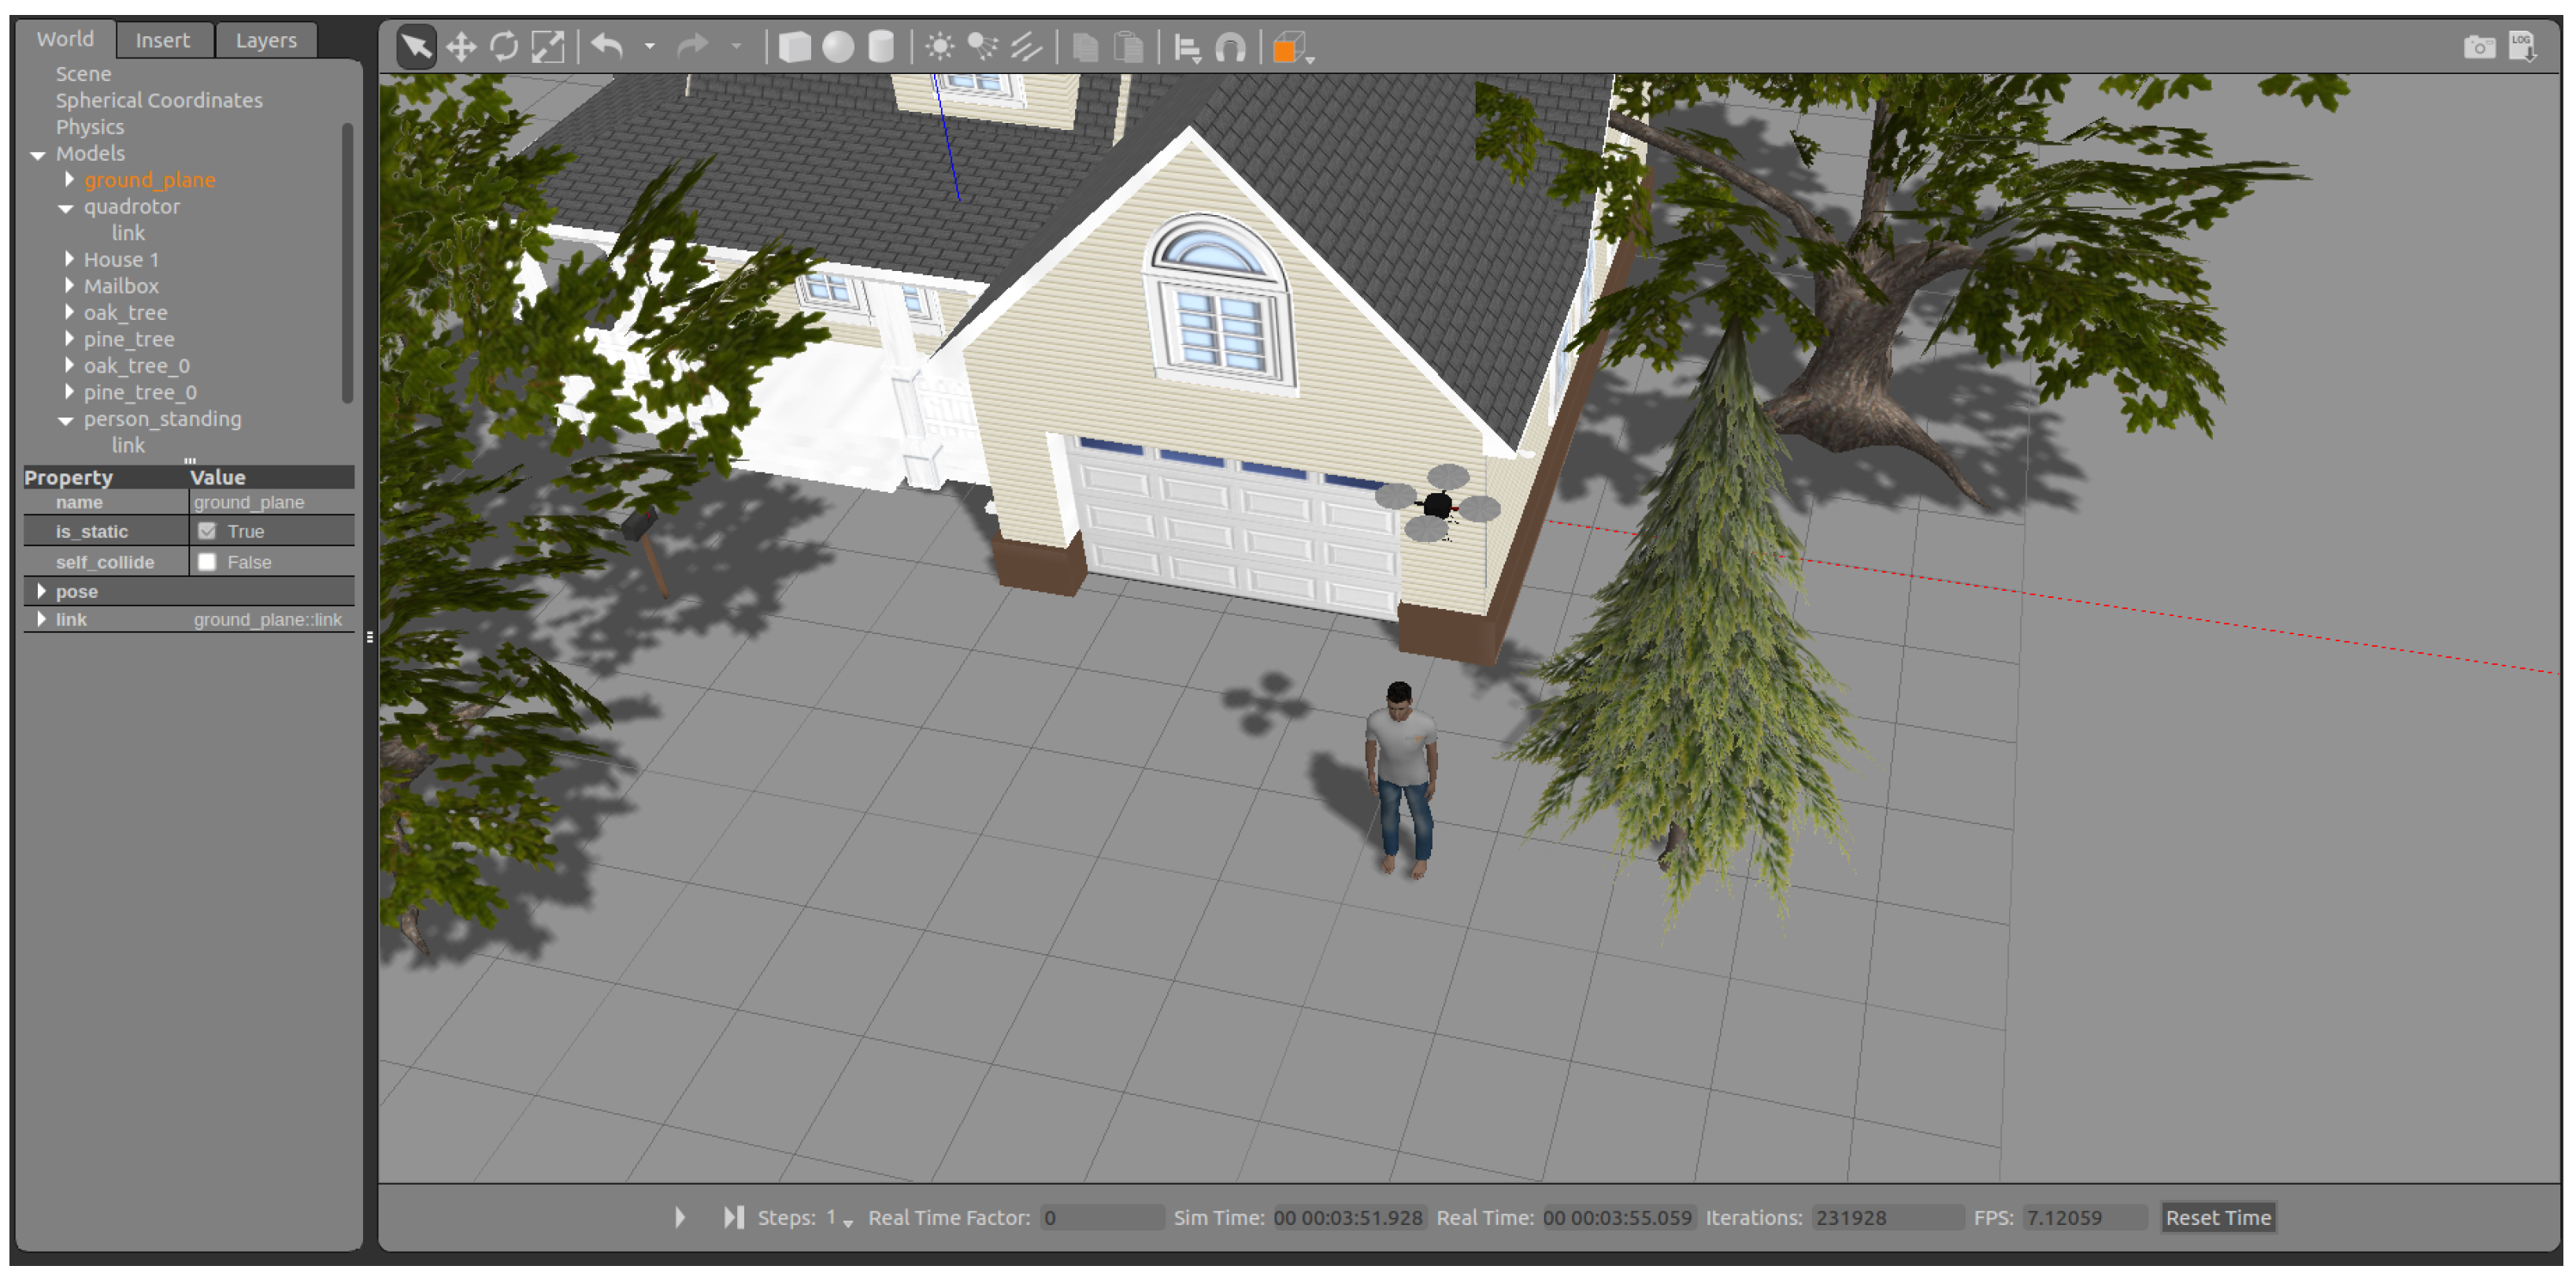Screen dimensions: 2576x1277
Task: Expand the House 1 model
Action: (69, 259)
